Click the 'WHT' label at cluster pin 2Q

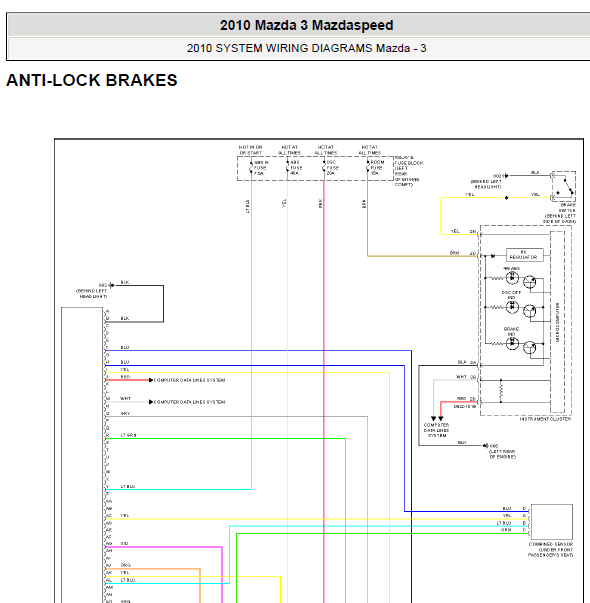[x=461, y=377]
